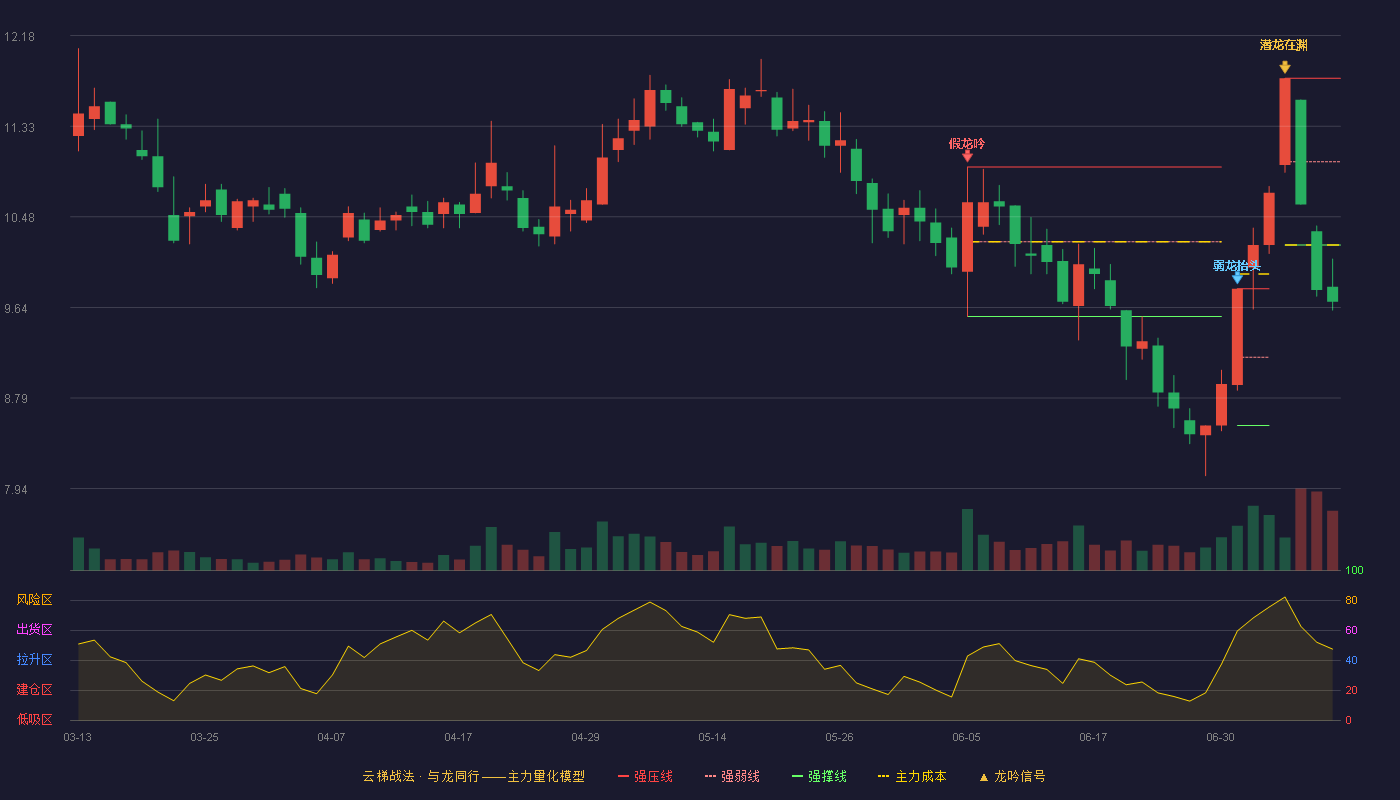Click the 06-30 date label
The width and height of the screenshot is (1400, 800).
tap(1220, 737)
